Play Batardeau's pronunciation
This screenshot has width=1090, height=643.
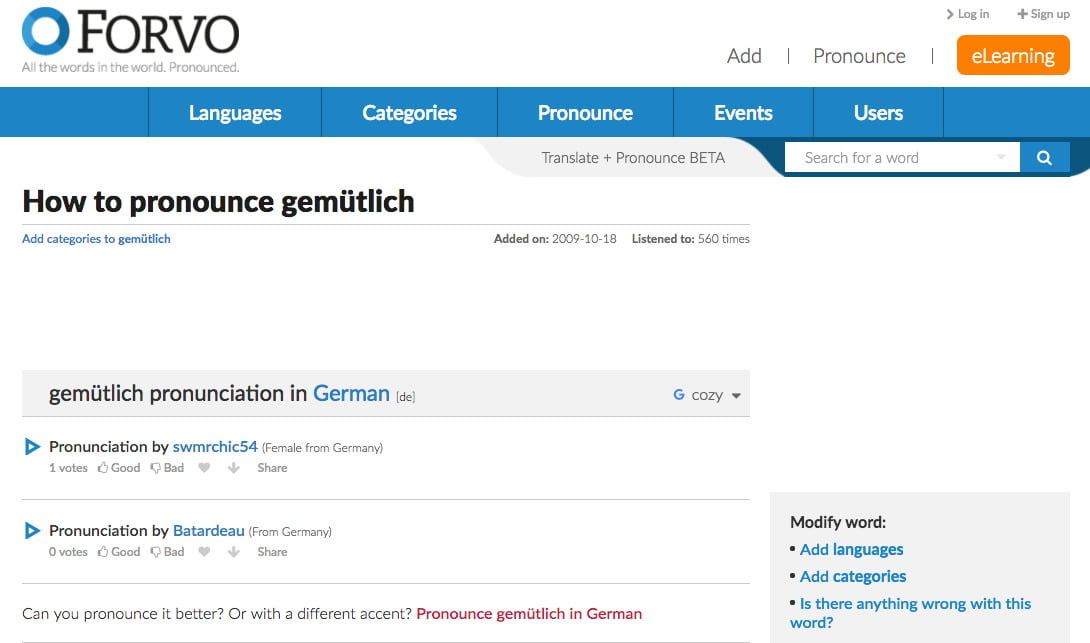[32, 530]
